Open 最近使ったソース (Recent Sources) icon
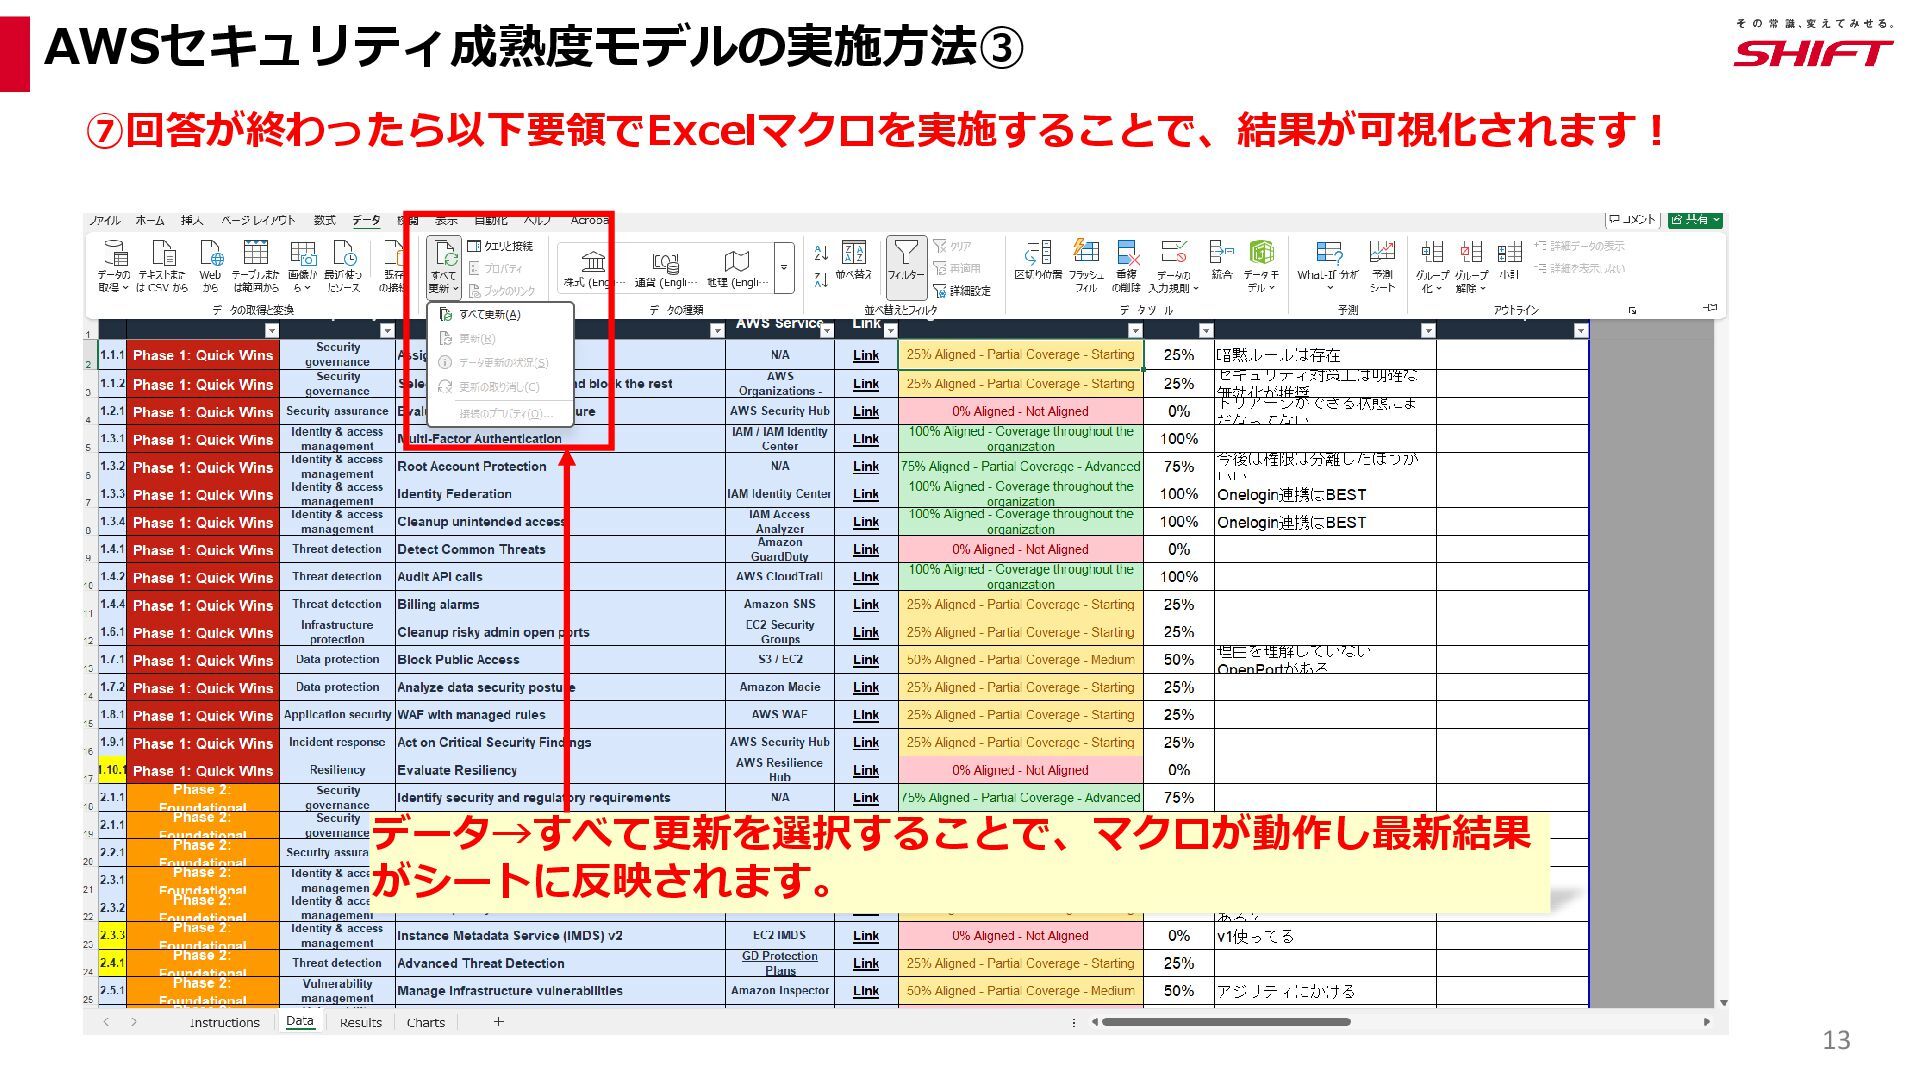 coord(343,265)
